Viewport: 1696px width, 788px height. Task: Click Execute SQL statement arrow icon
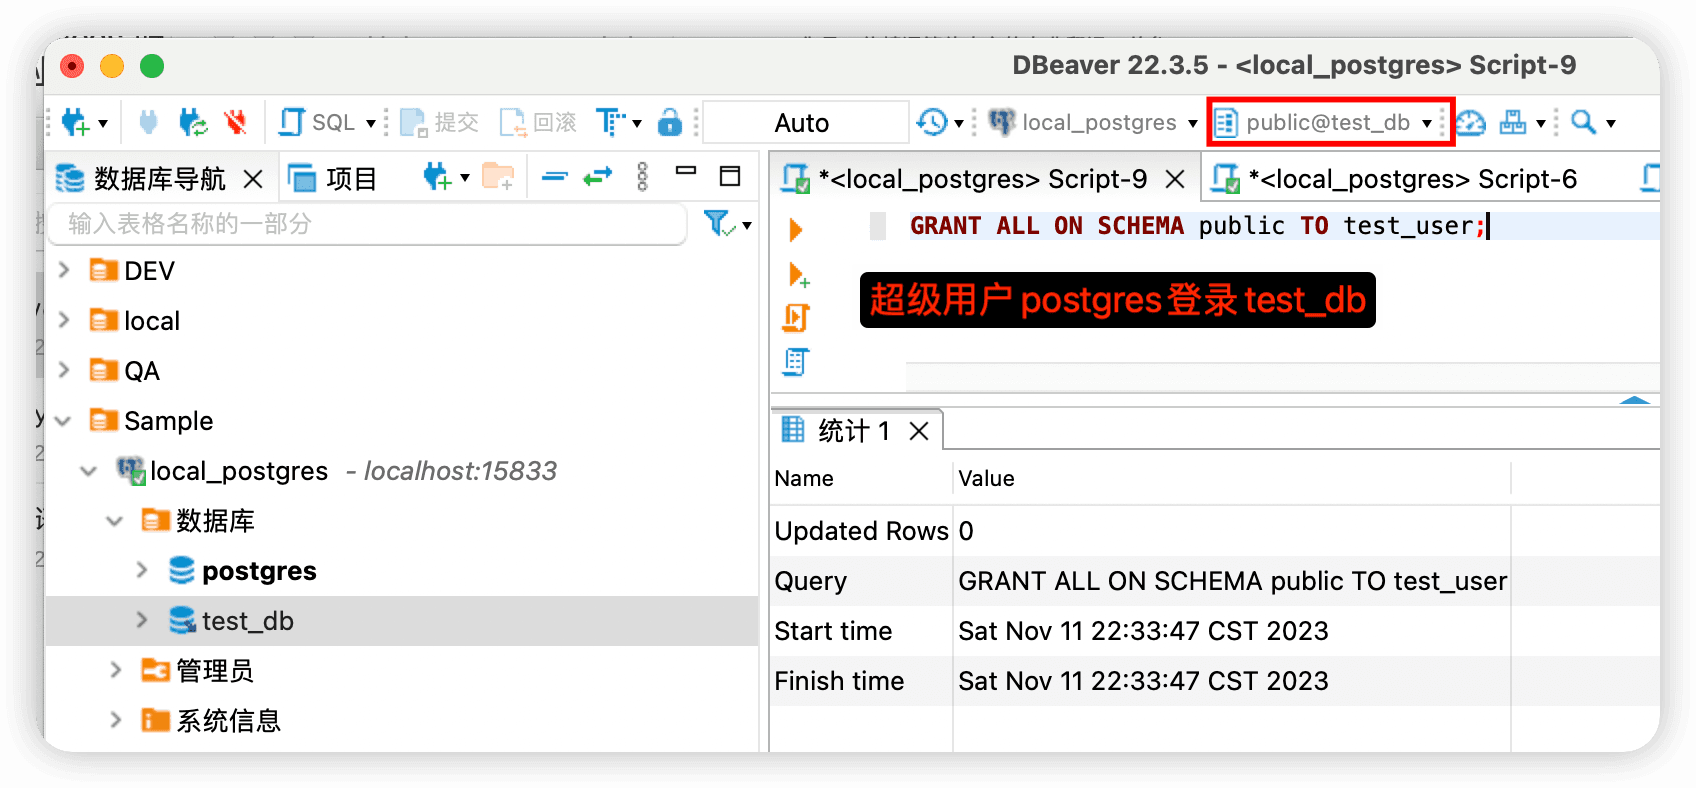pyautogui.click(x=796, y=229)
